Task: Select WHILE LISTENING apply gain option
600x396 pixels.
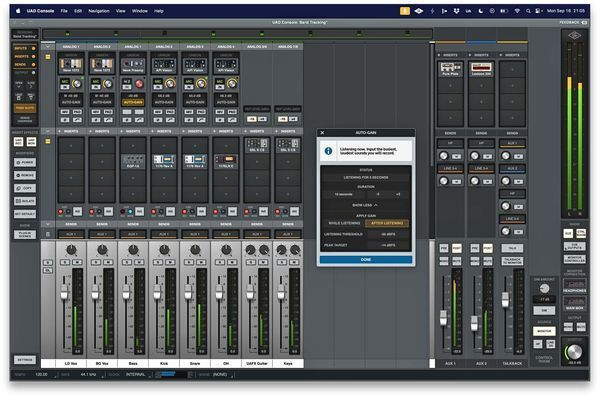Action: [x=344, y=223]
